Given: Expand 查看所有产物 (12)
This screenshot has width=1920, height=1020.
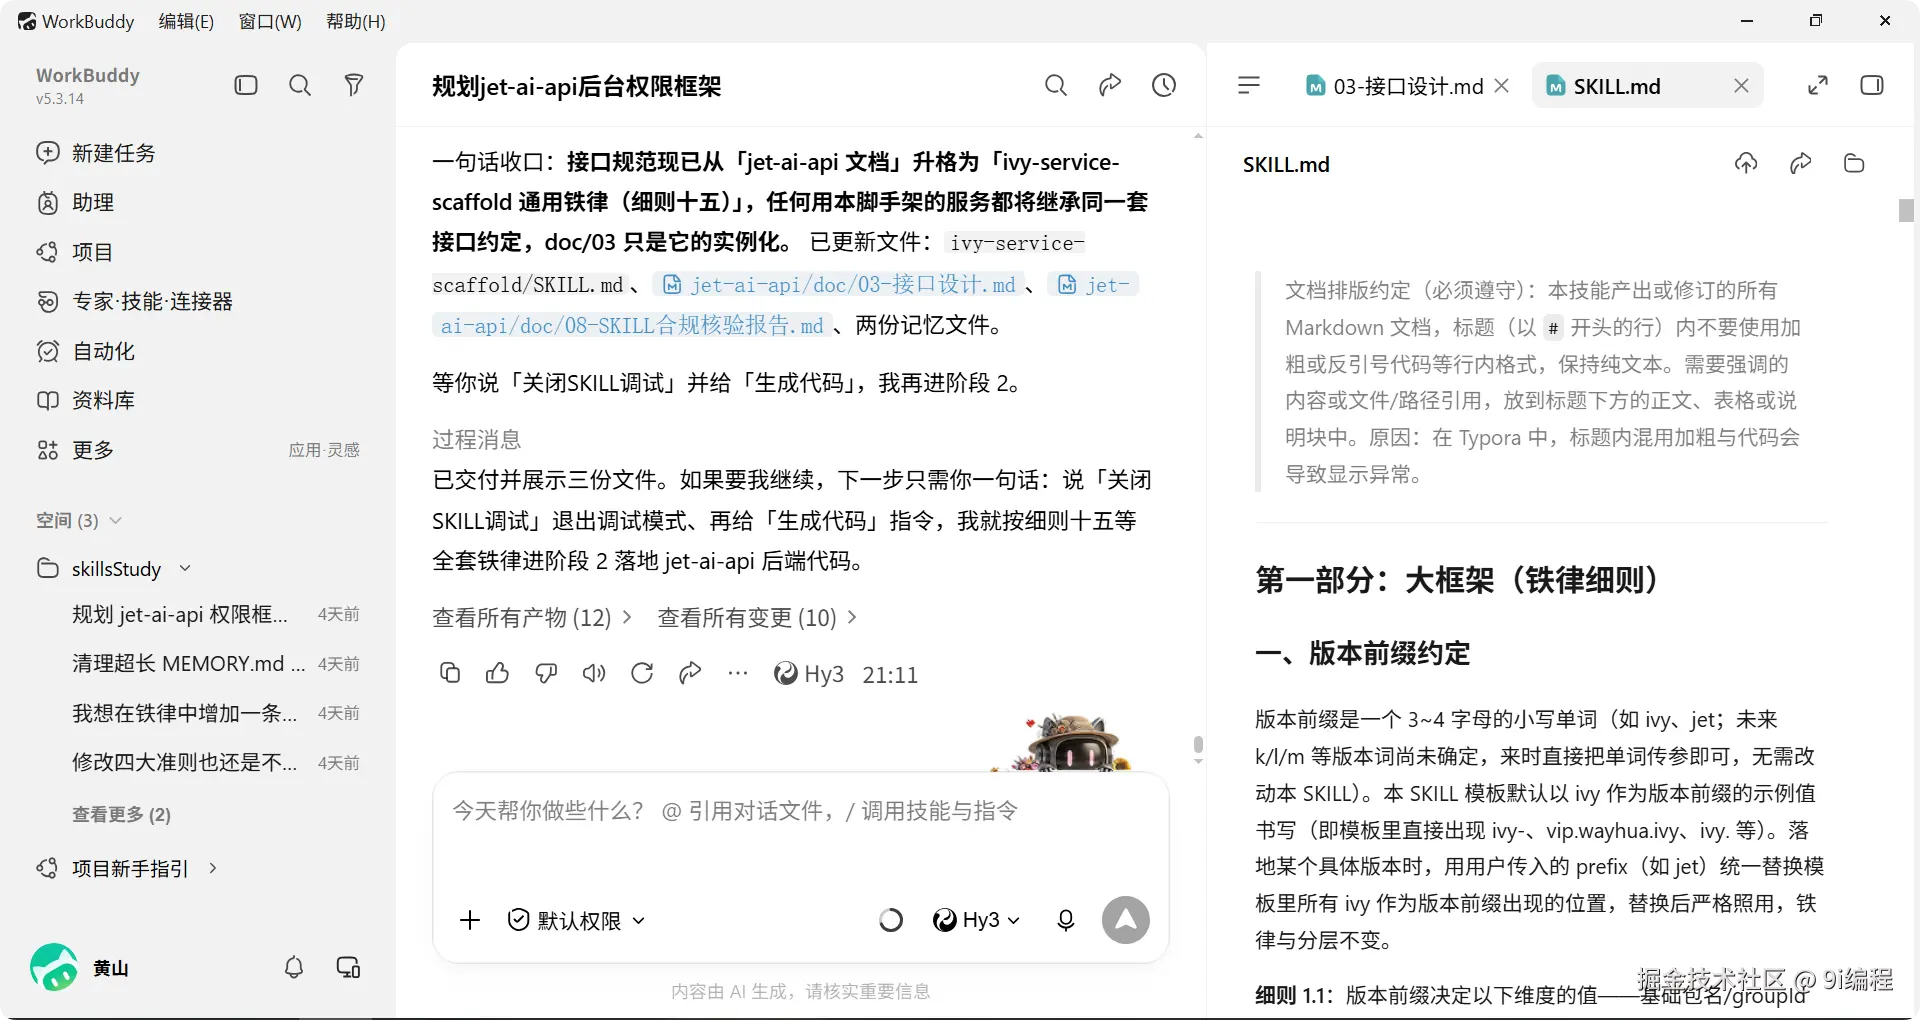Looking at the screenshot, I should (532, 618).
